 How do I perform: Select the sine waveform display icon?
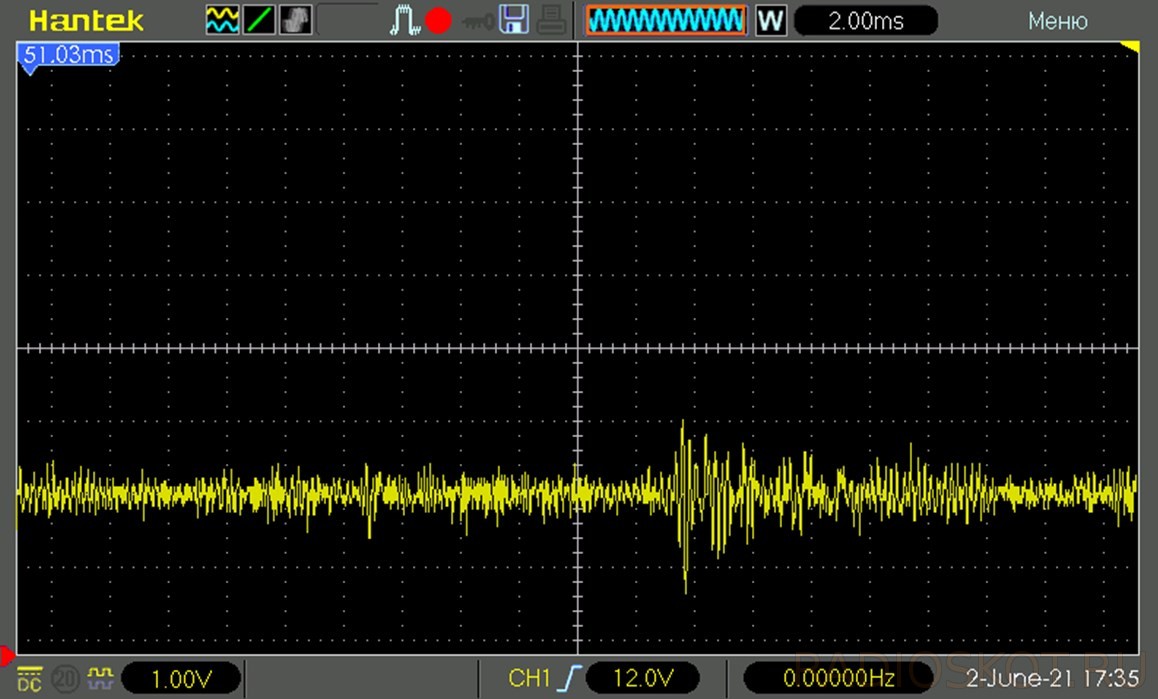(x=222, y=20)
